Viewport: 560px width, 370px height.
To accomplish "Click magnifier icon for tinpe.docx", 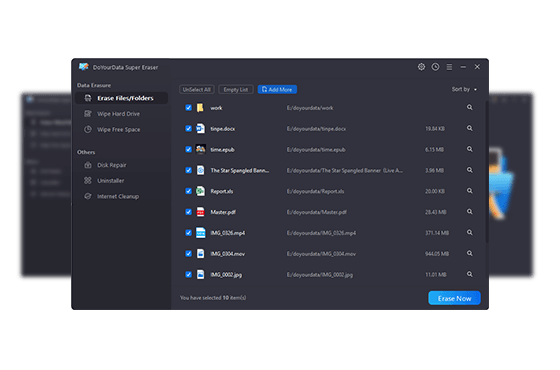I will point(470,128).
